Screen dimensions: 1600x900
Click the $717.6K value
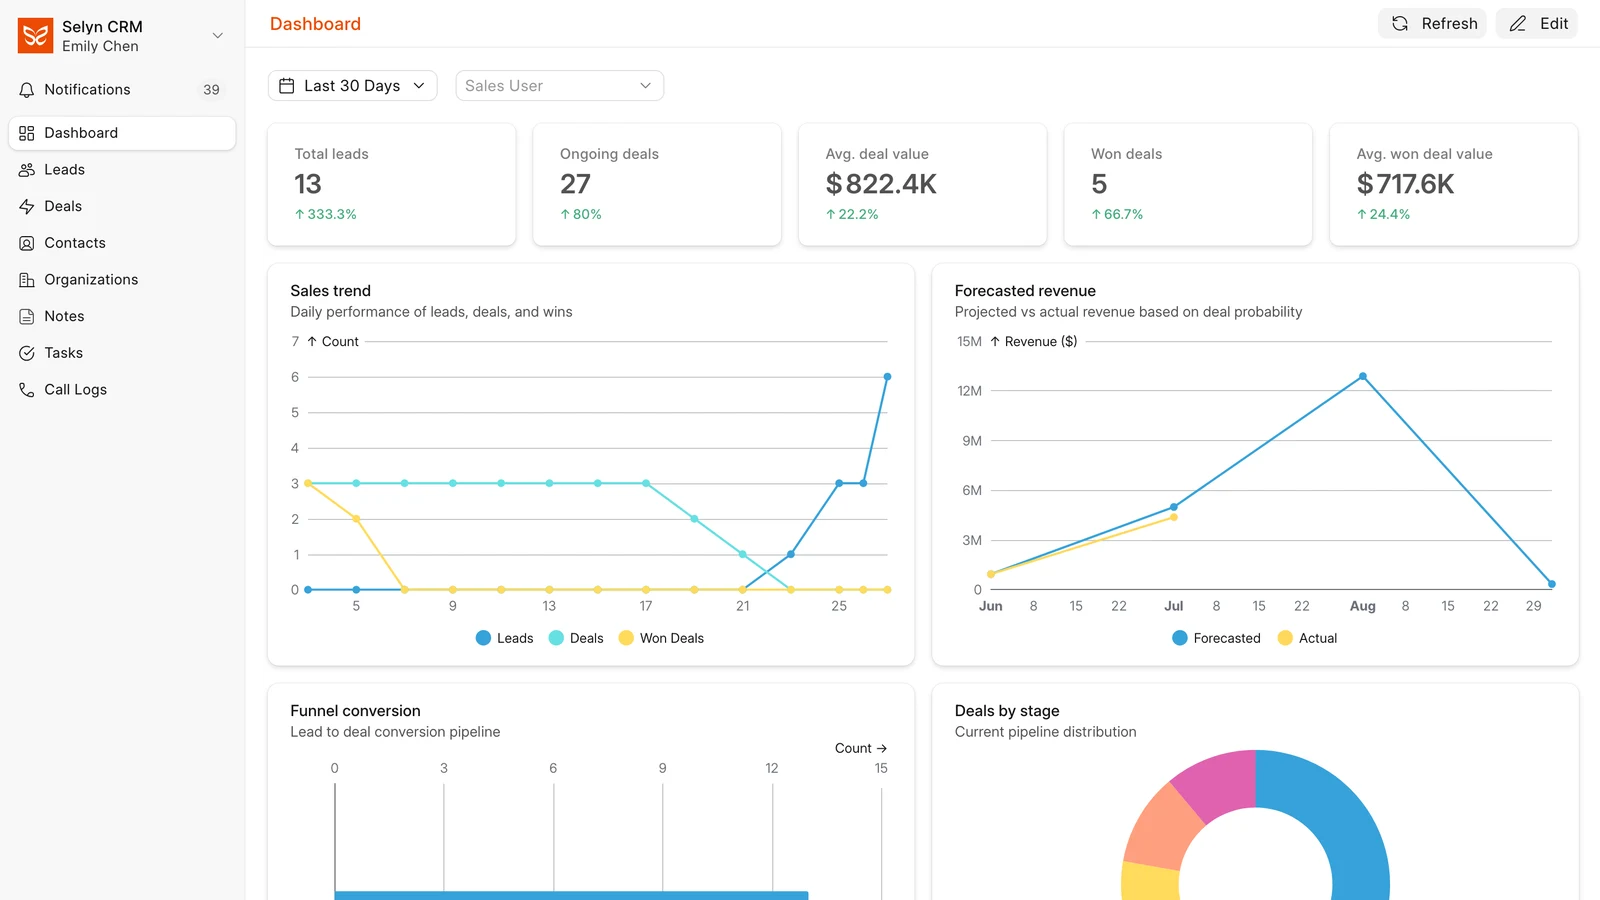[x=1405, y=184]
